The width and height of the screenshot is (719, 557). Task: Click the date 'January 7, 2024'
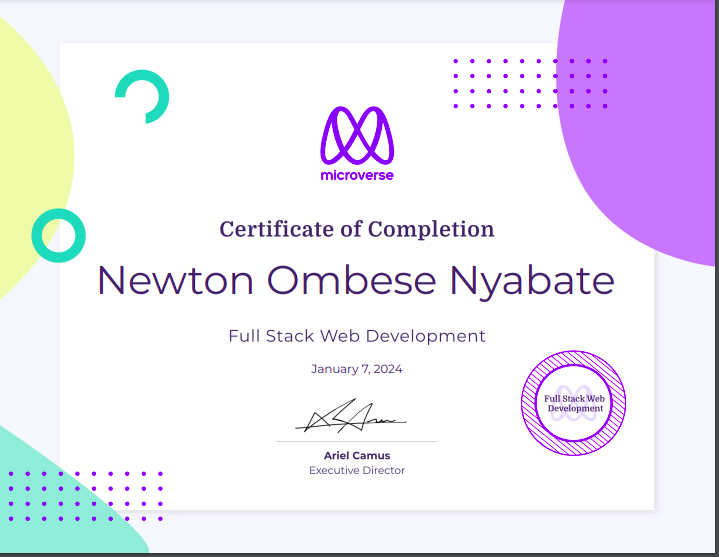coord(357,369)
